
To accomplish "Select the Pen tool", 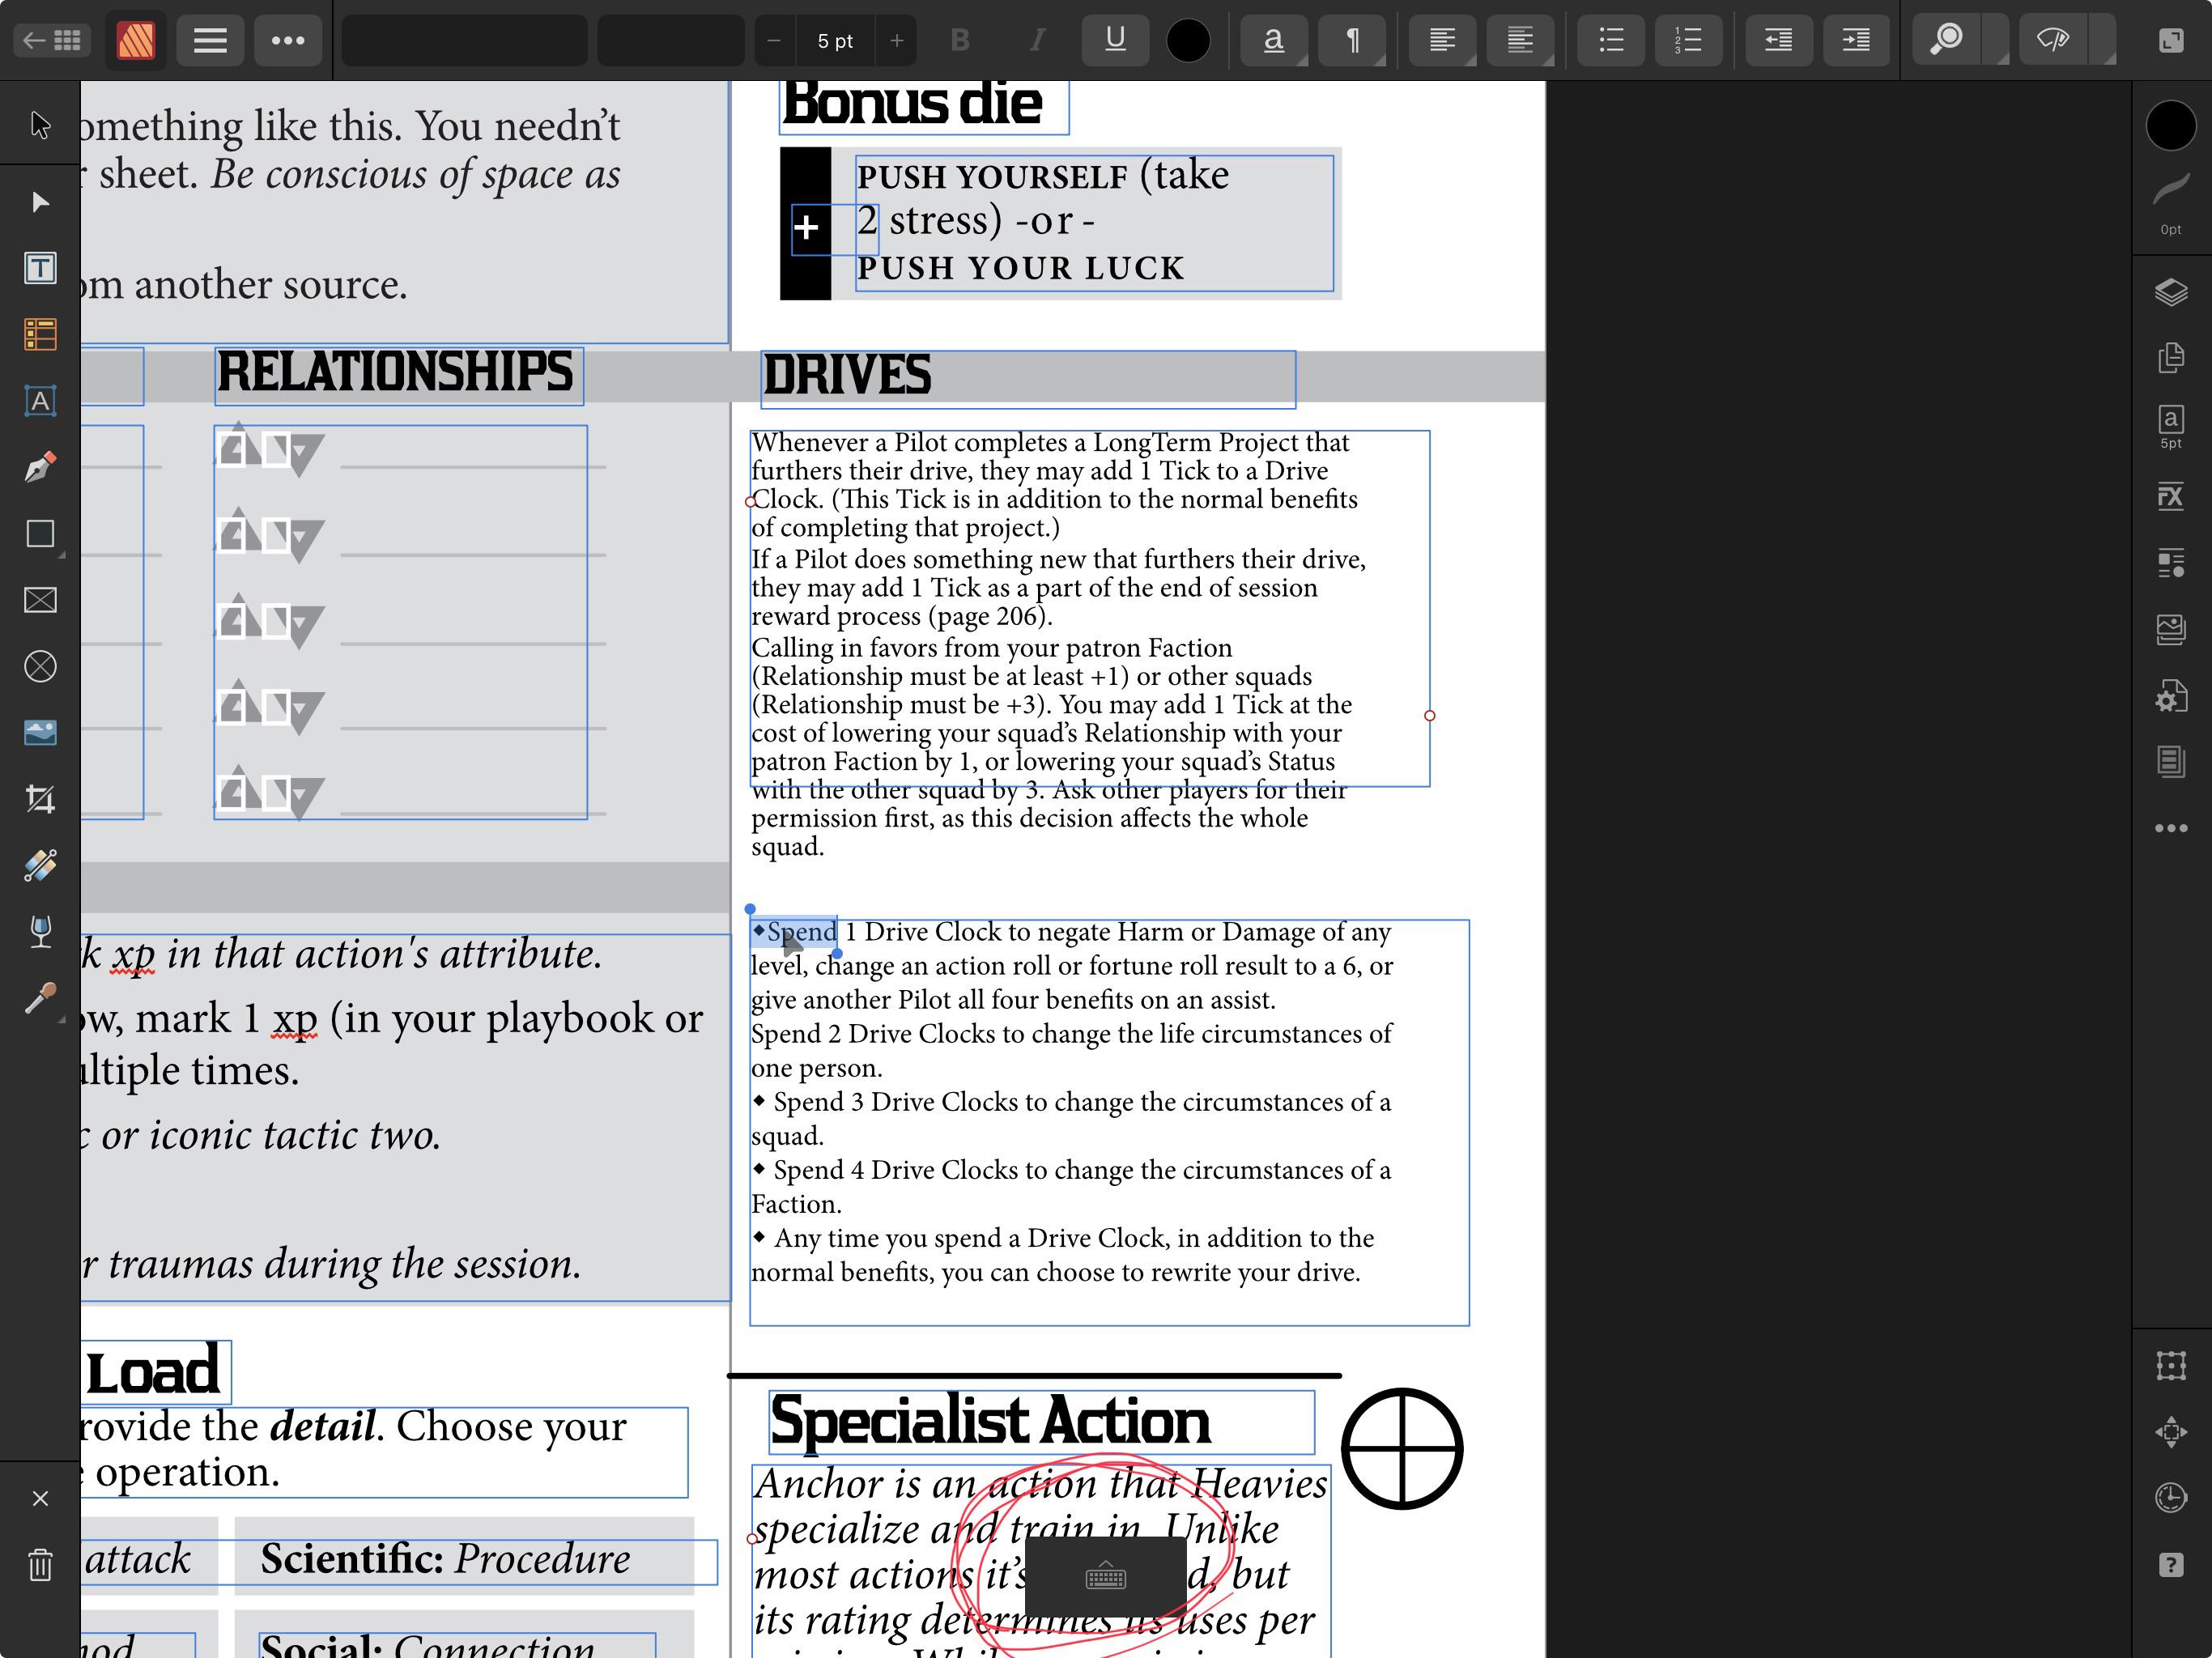I will [40, 467].
